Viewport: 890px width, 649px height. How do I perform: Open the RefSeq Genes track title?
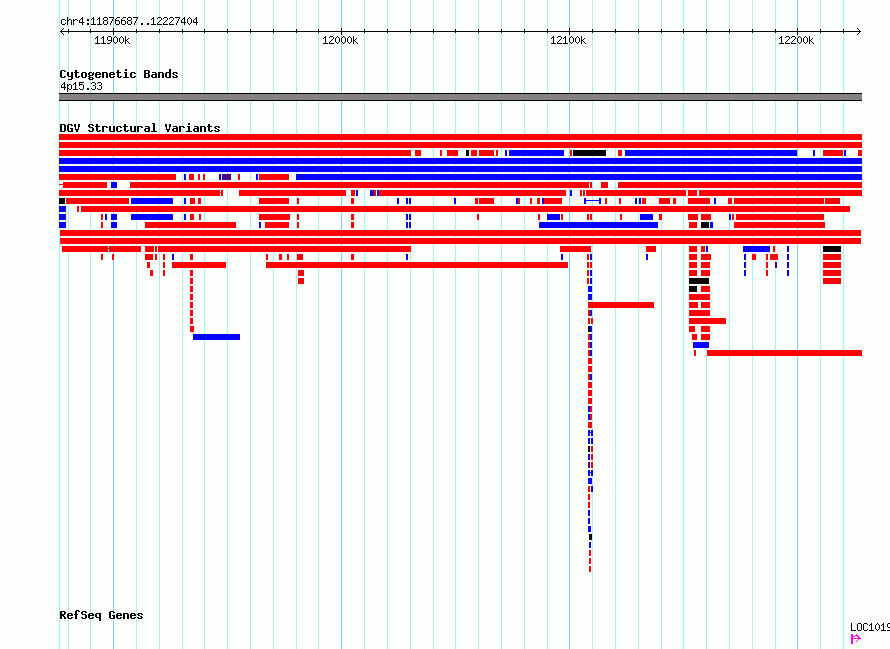(x=101, y=615)
